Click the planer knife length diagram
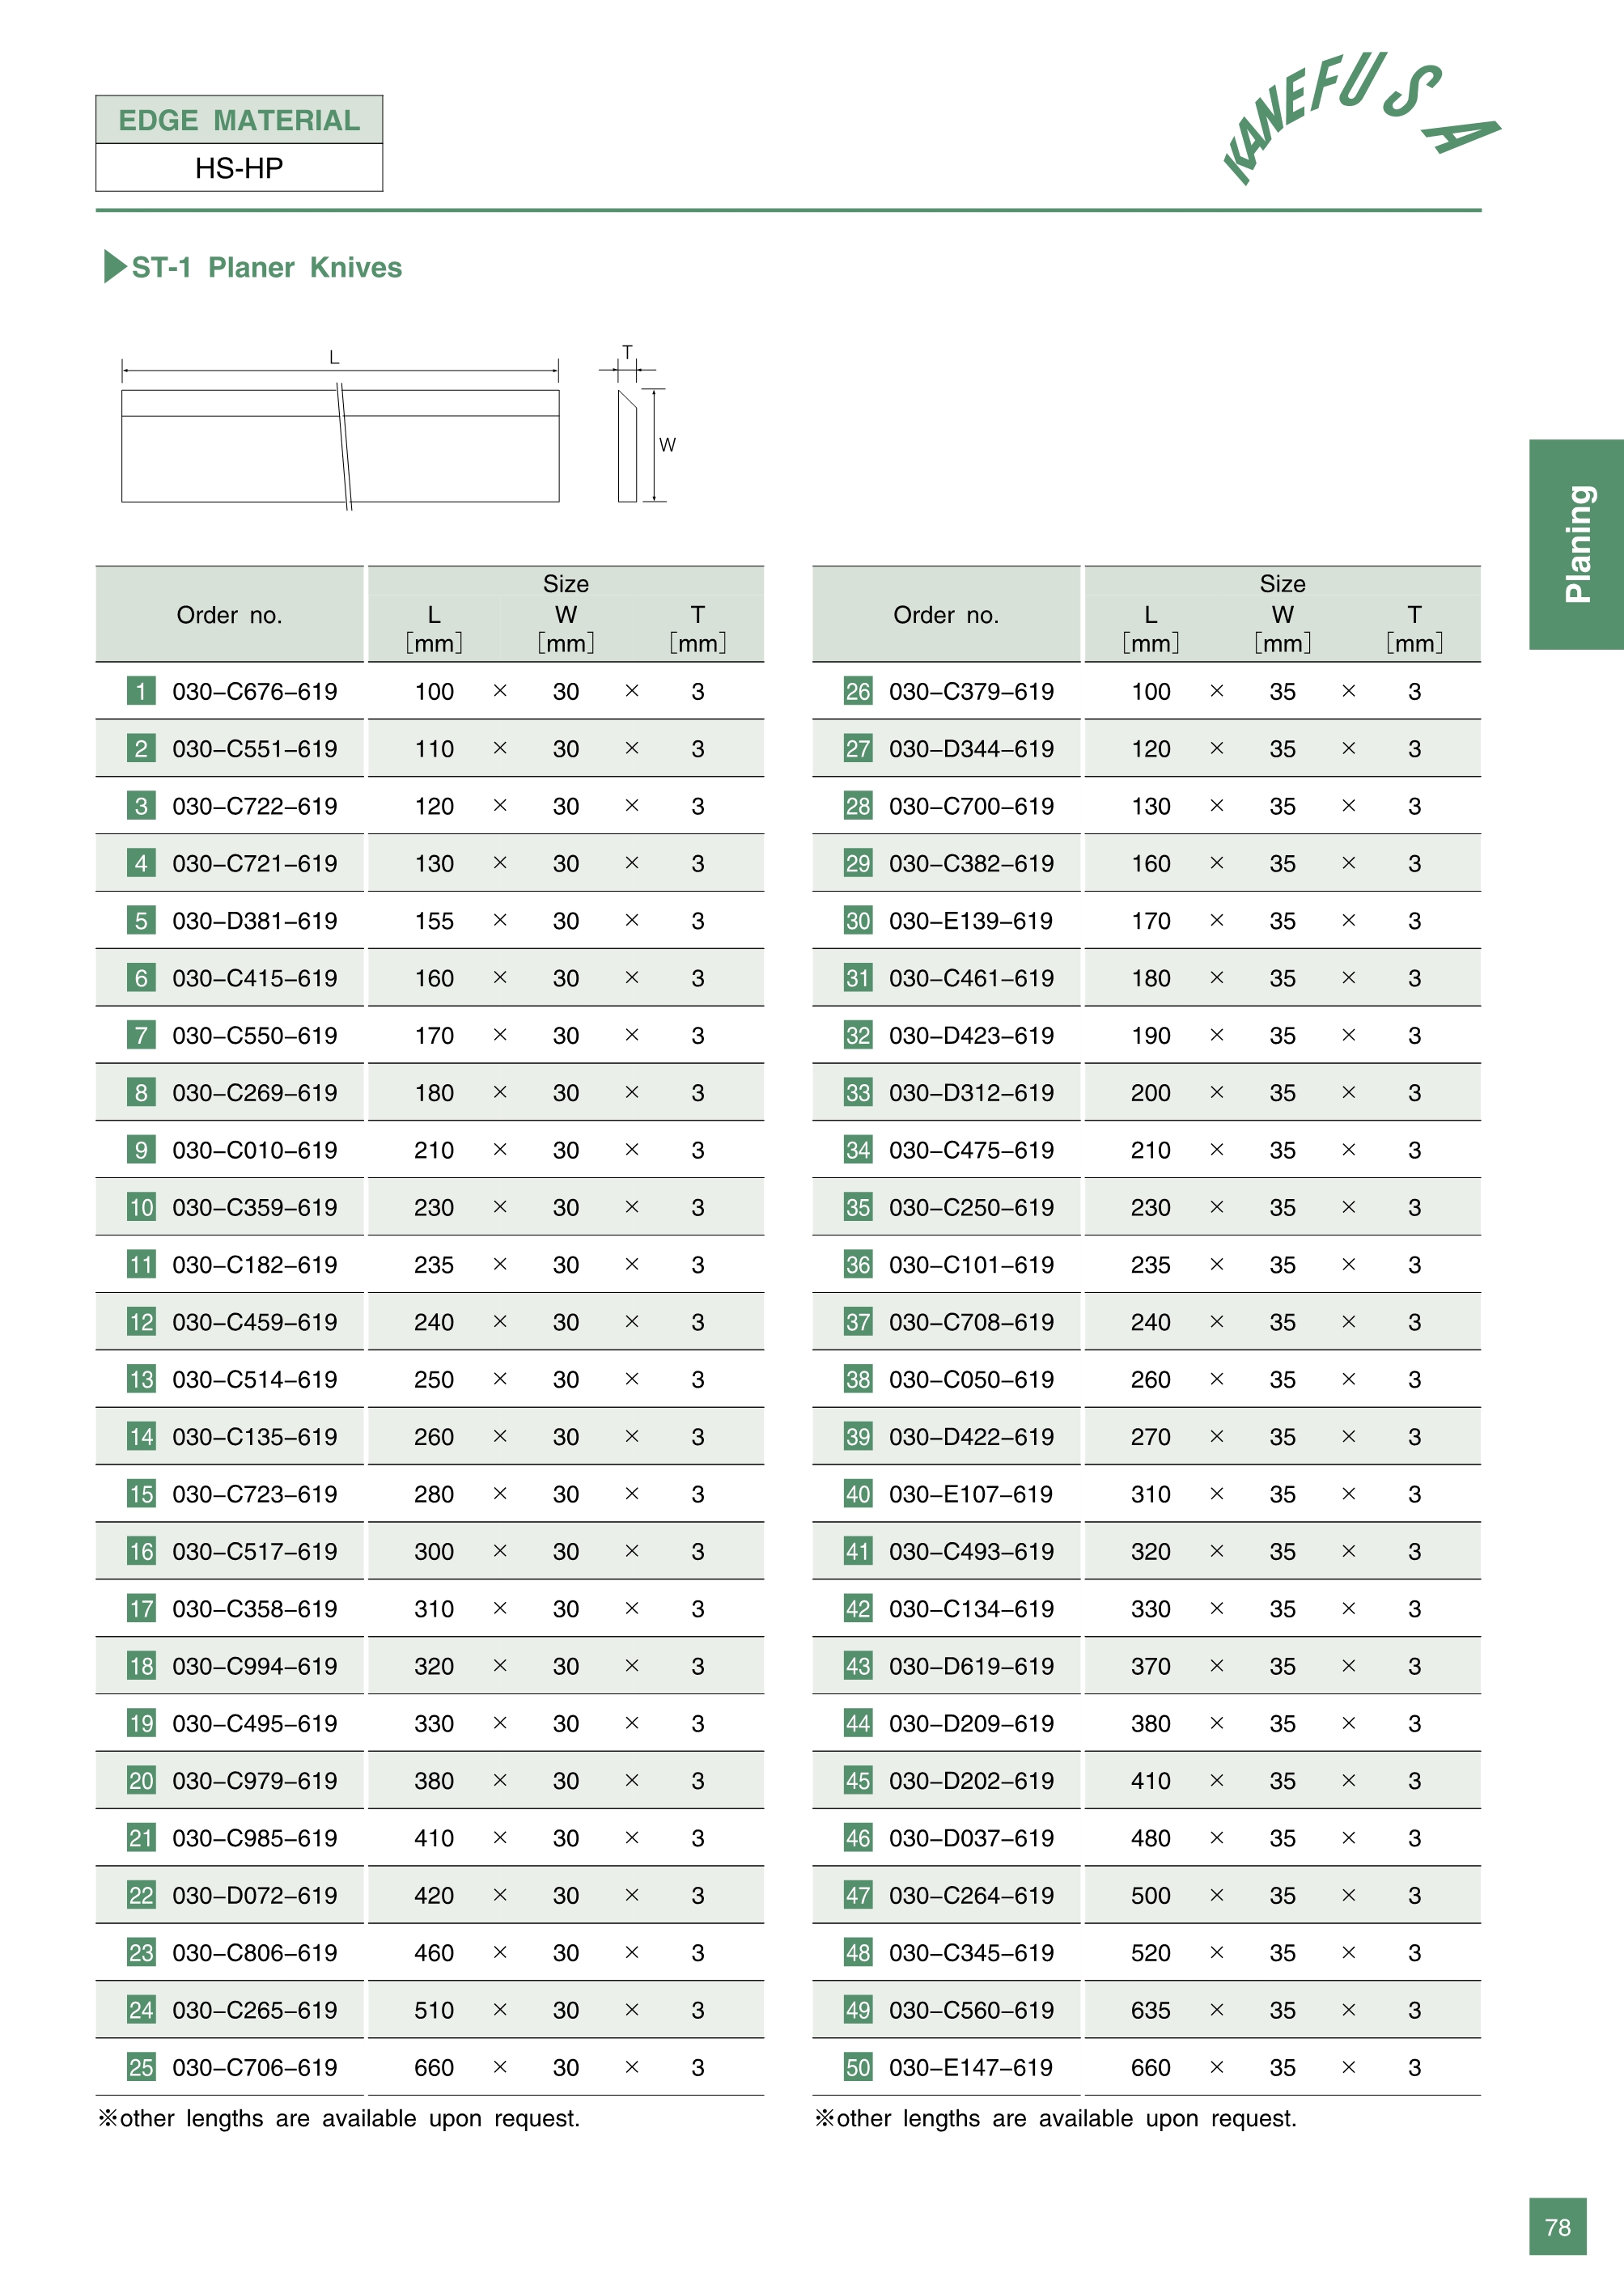Screen dimensions: 1624x2293 pyautogui.click(x=340, y=446)
